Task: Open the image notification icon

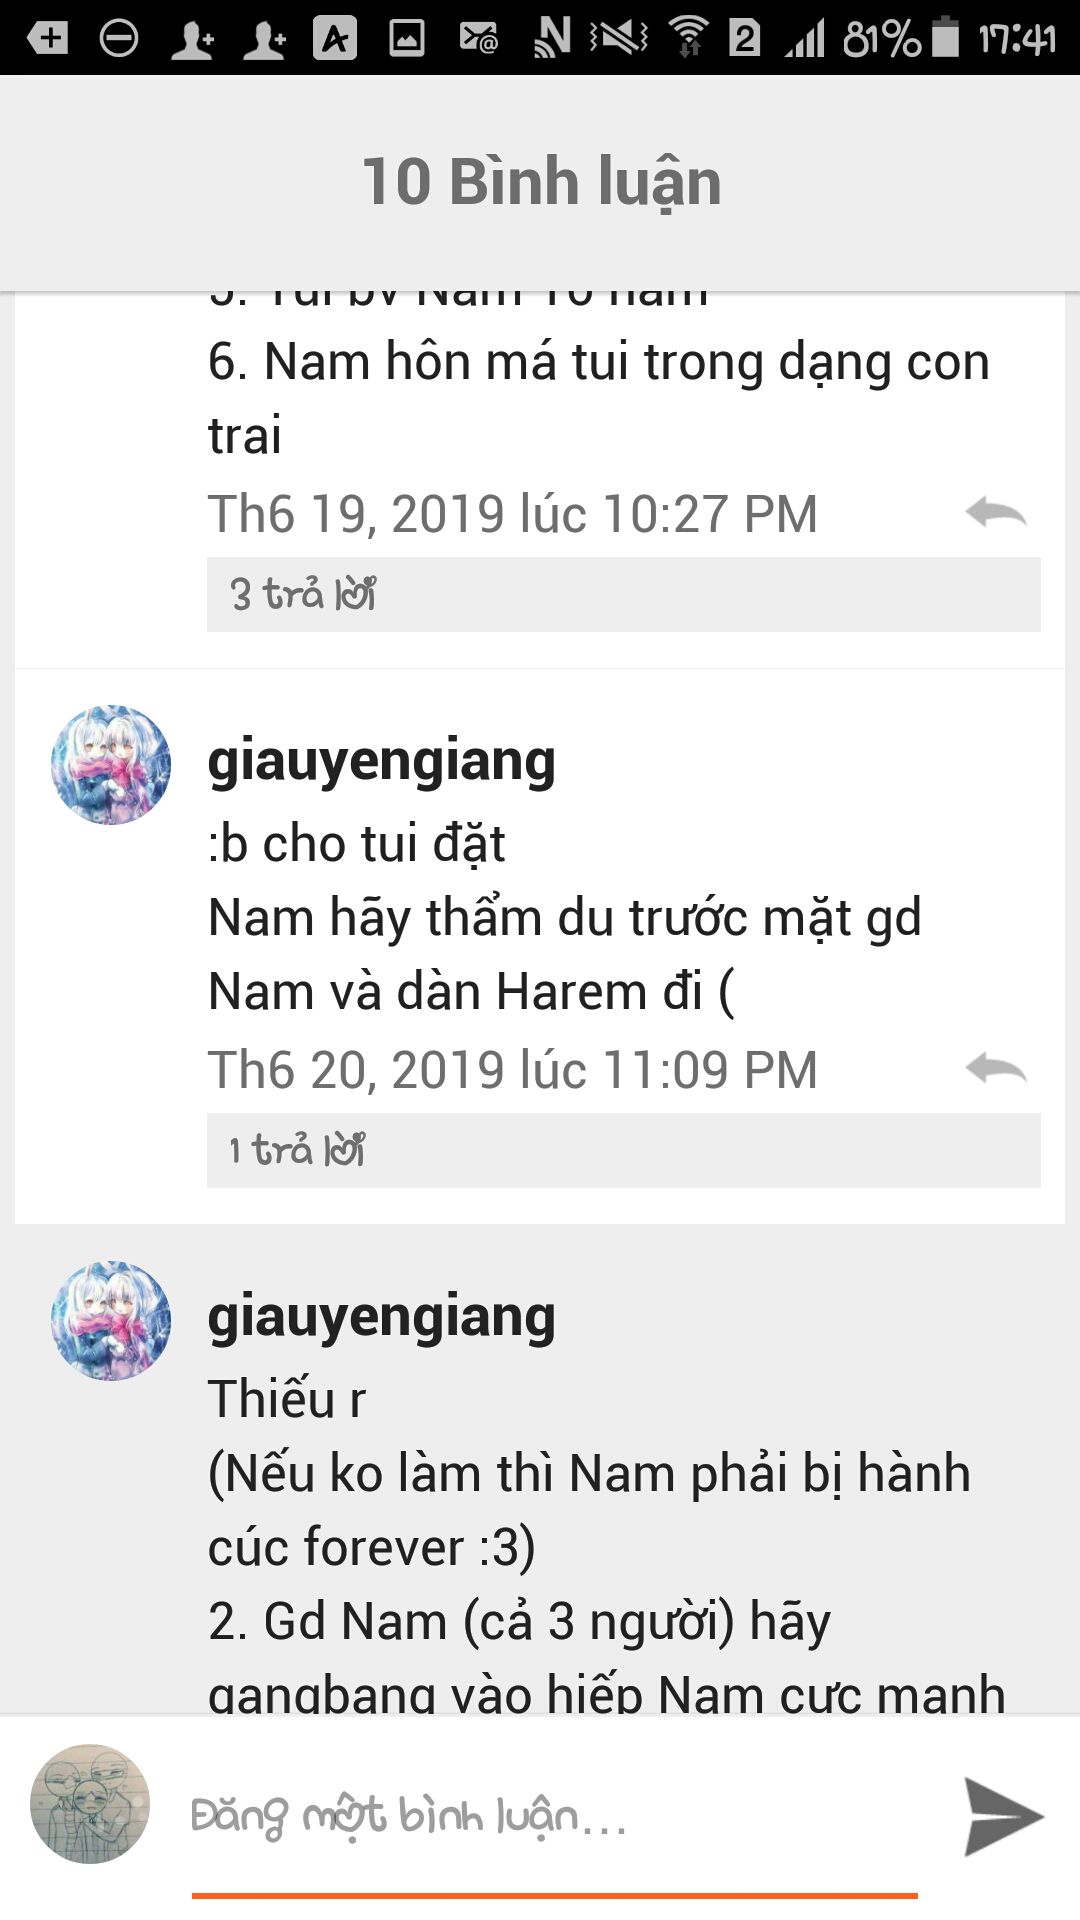Action: pos(407,38)
